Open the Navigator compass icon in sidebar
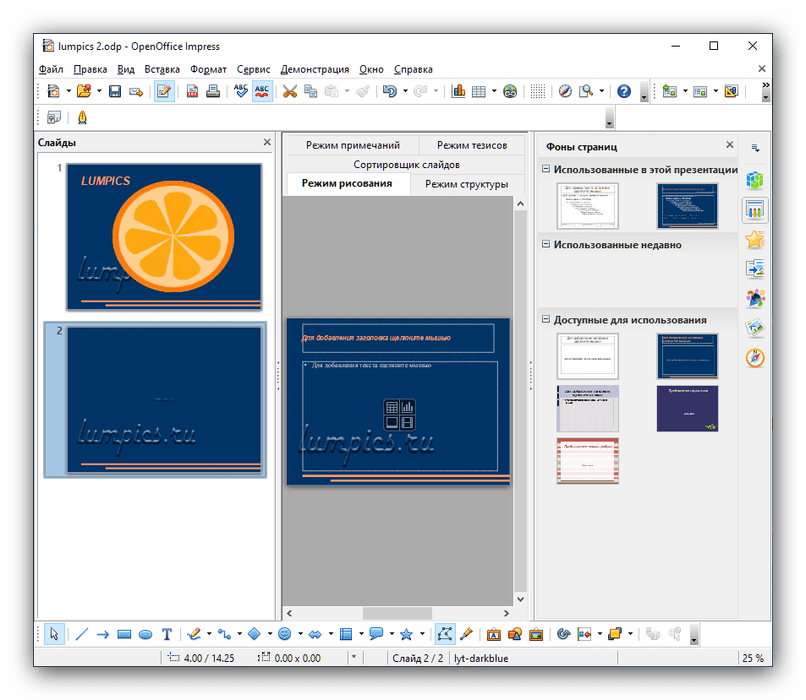806x700 pixels. (x=755, y=358)
